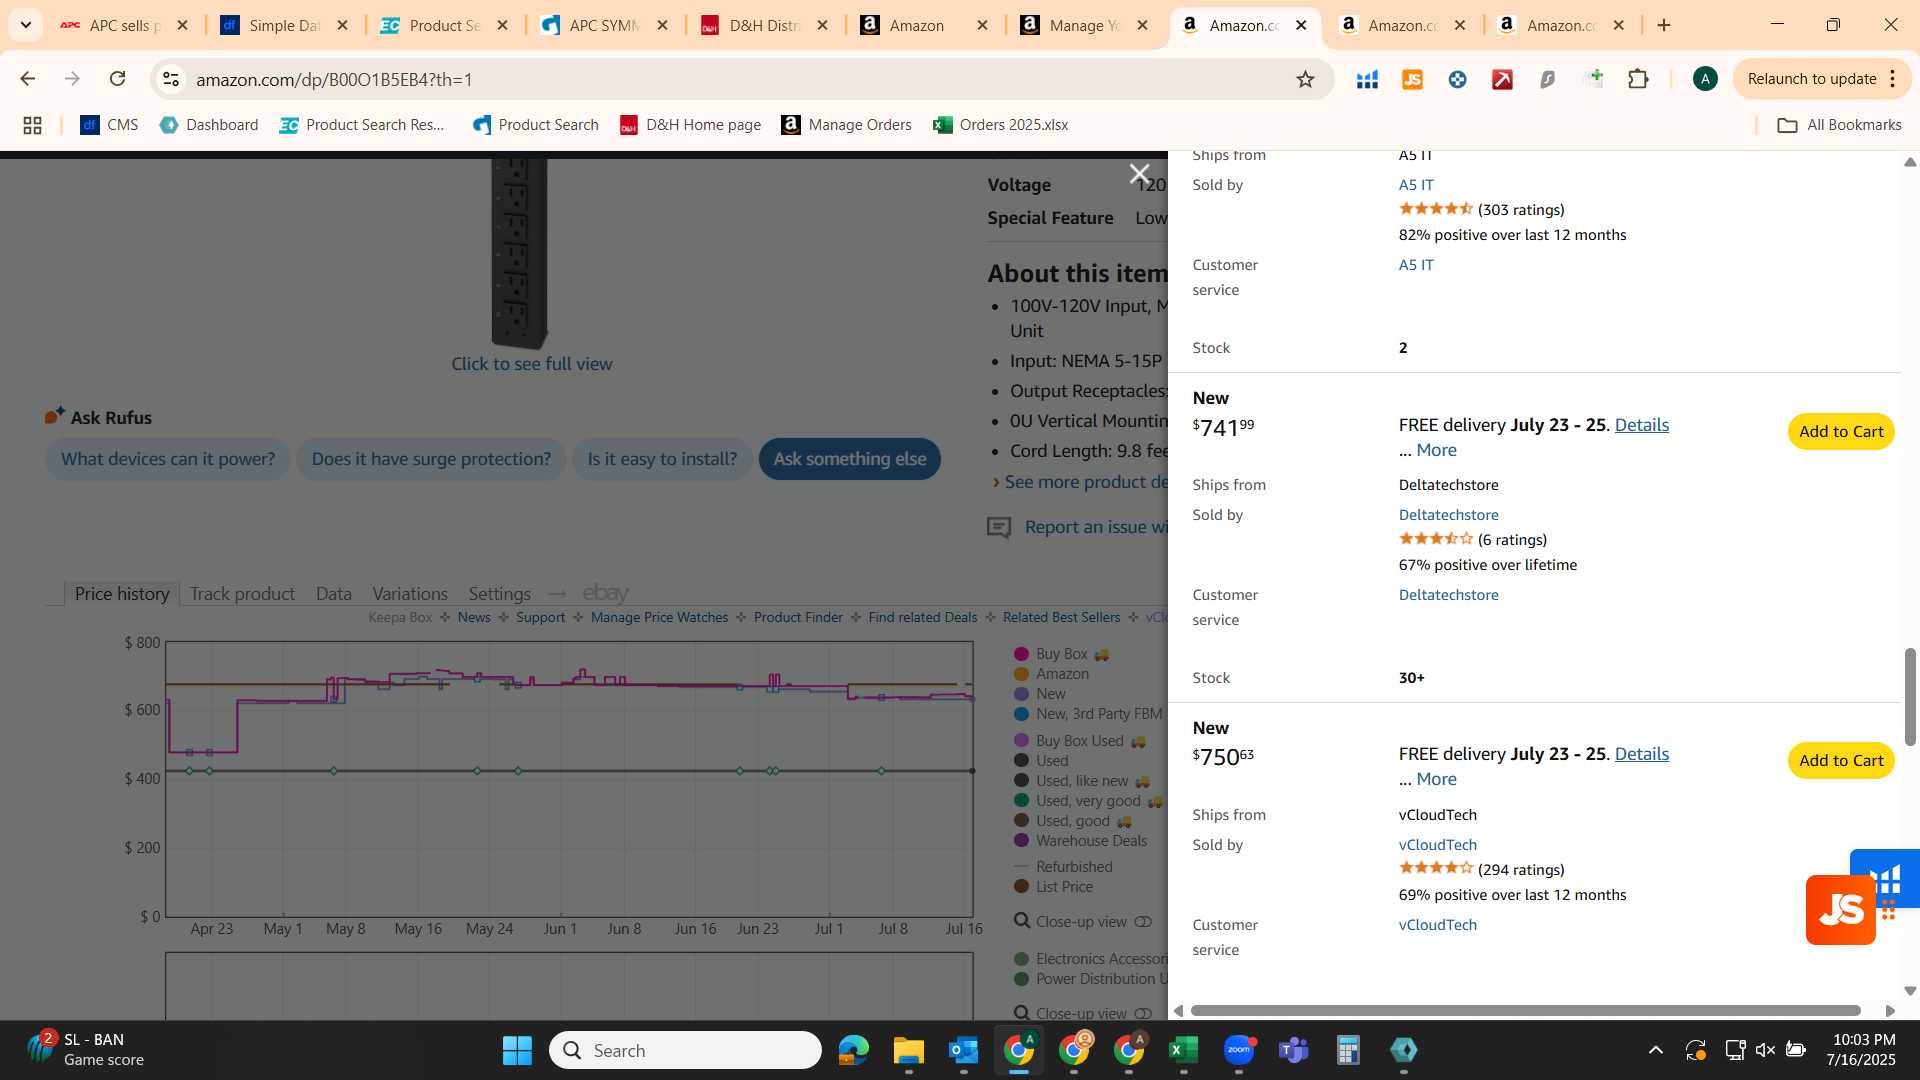Expand More delivery options for $750.63 offer
The width and height of the screenshot is (1920, 1080).
[x=1436, y=779]
